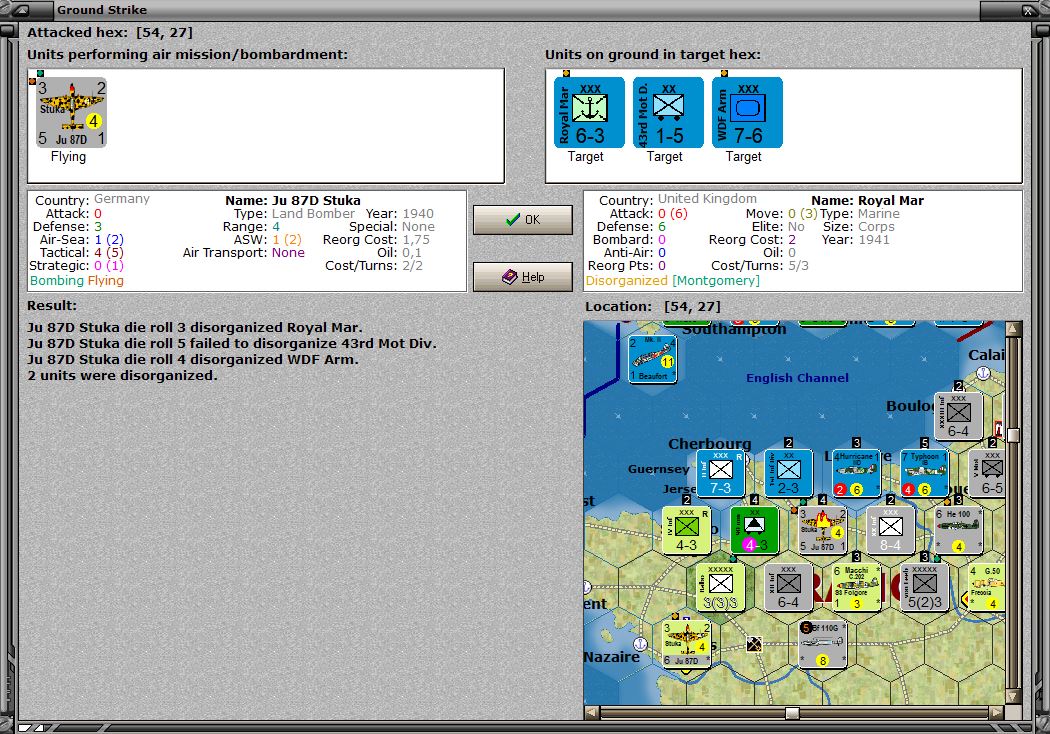Click the 'Name: Royal Mar' heading
Image resolution: width=1050 pixels, height=734 pixels.
(x=867, y=200)
